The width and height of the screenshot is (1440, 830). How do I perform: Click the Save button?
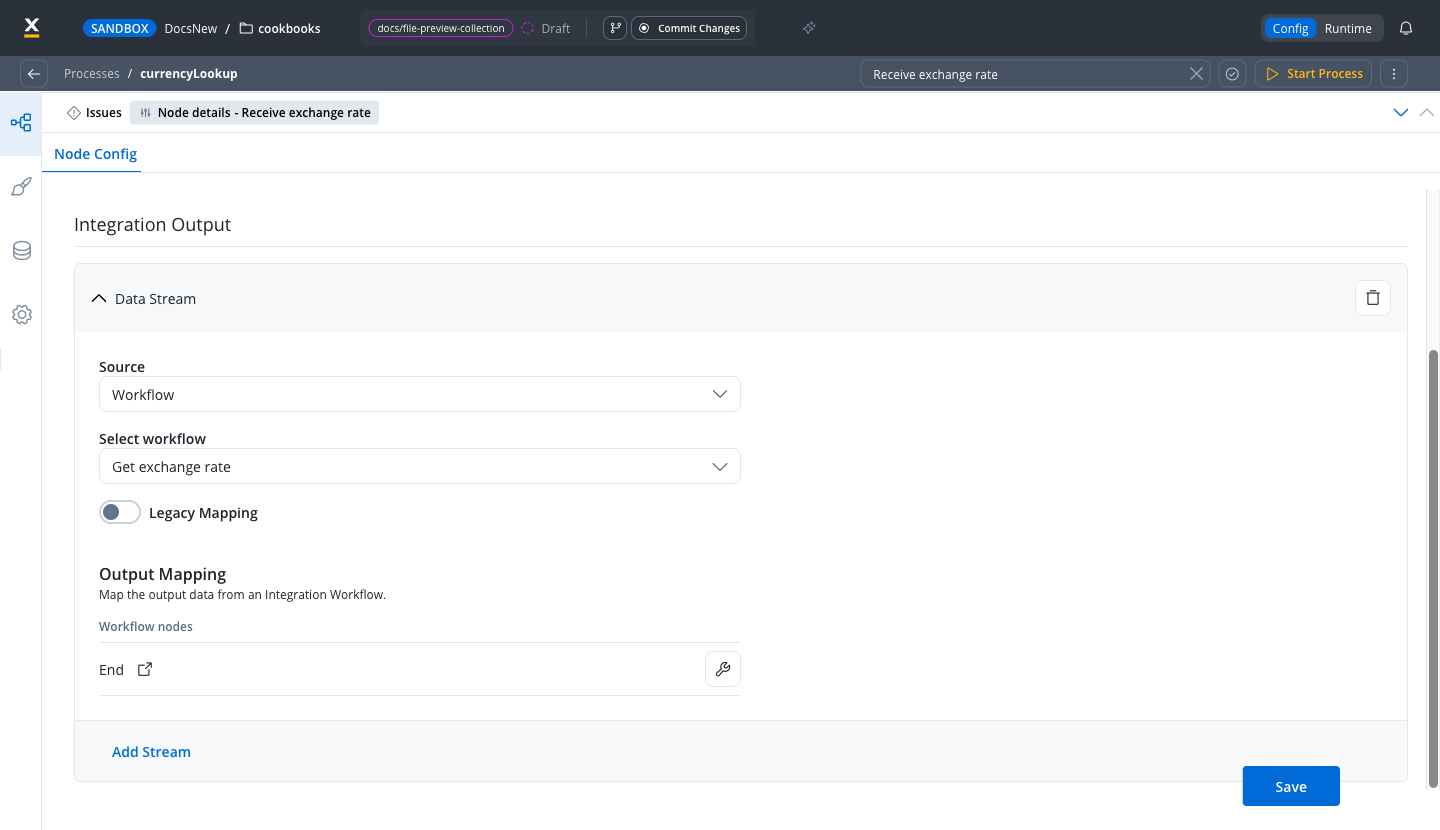coord(1291,786)
